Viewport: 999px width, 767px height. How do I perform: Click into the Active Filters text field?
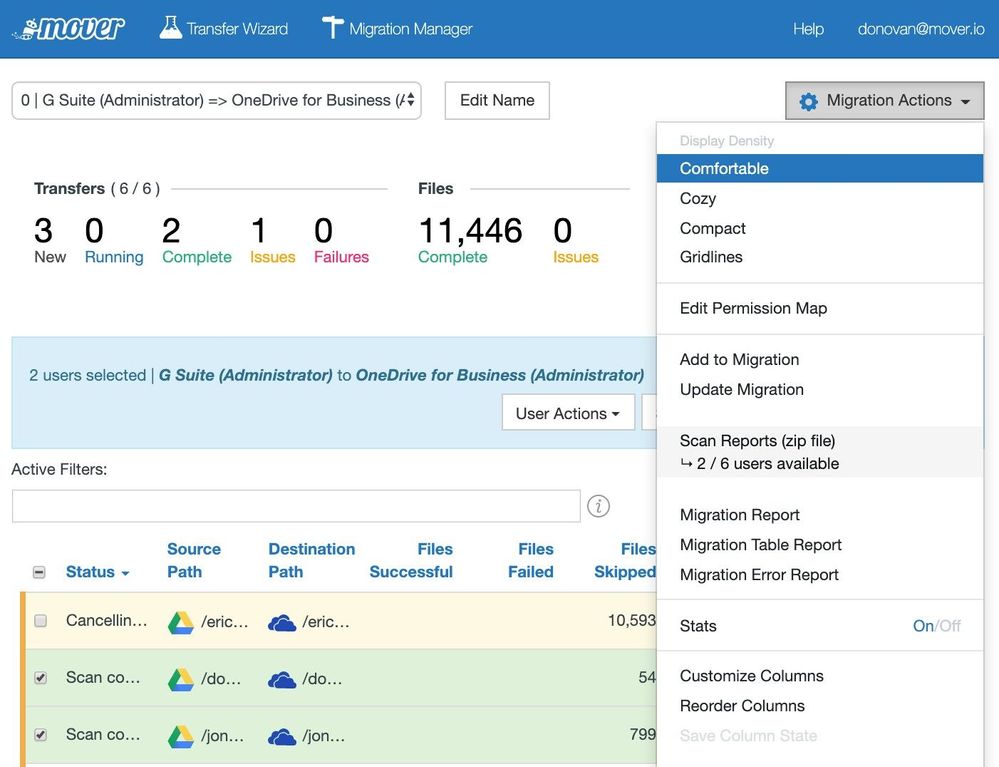[295, 506]
